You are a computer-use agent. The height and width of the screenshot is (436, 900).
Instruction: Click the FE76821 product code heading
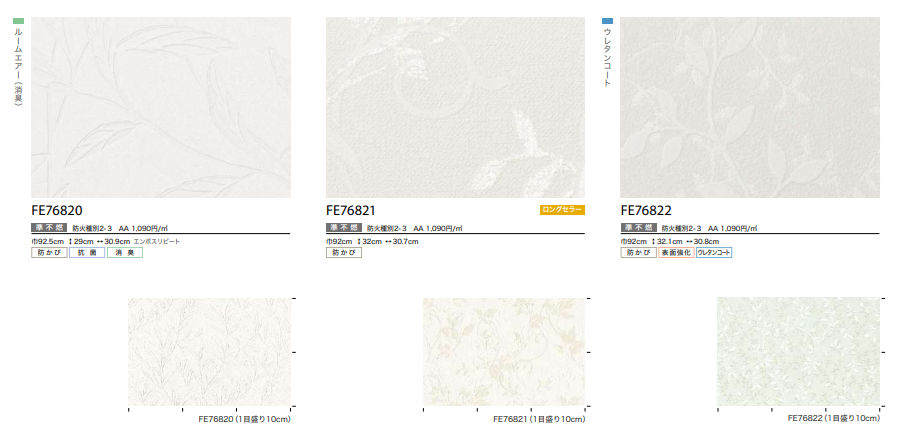(351, 210)
